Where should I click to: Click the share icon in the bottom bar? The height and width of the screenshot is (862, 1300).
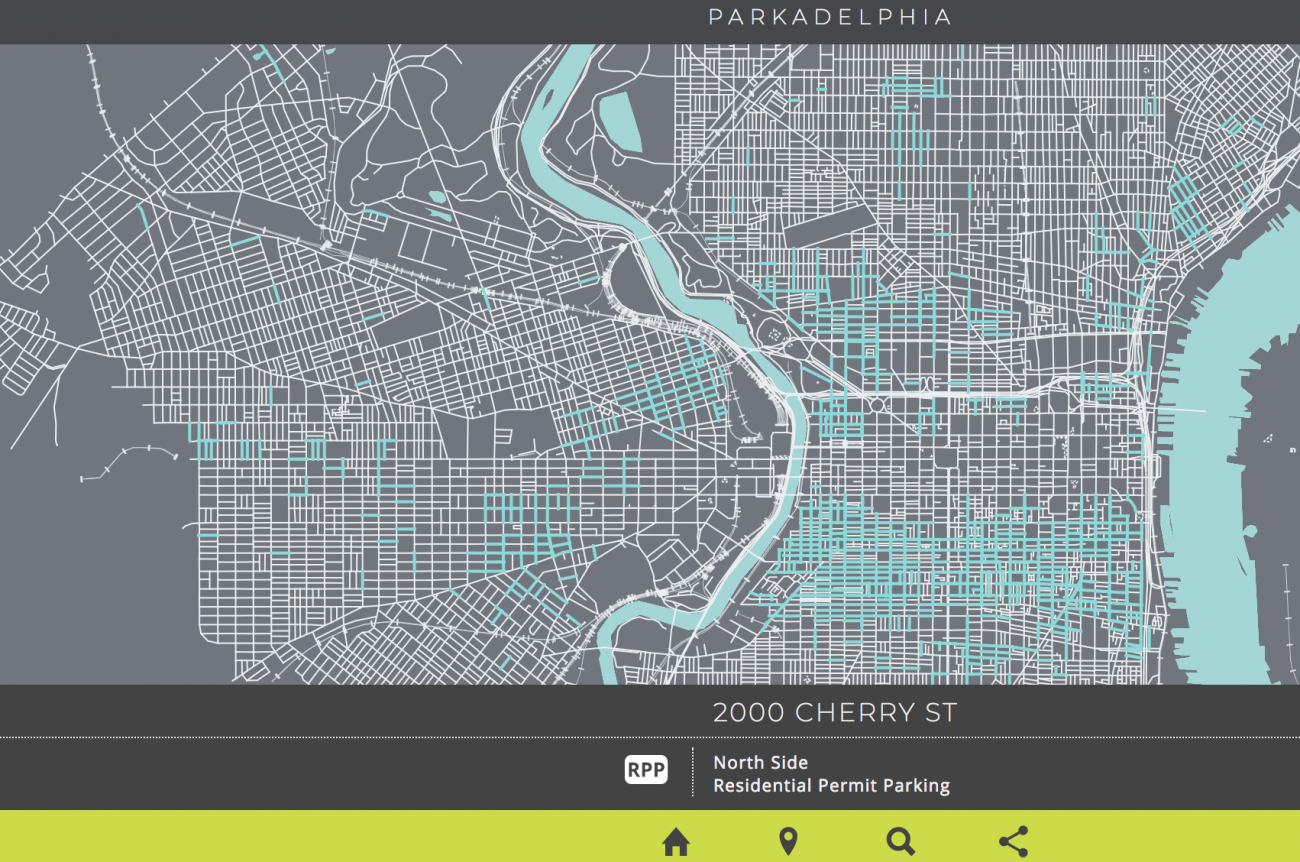(x=1013, y=842)
